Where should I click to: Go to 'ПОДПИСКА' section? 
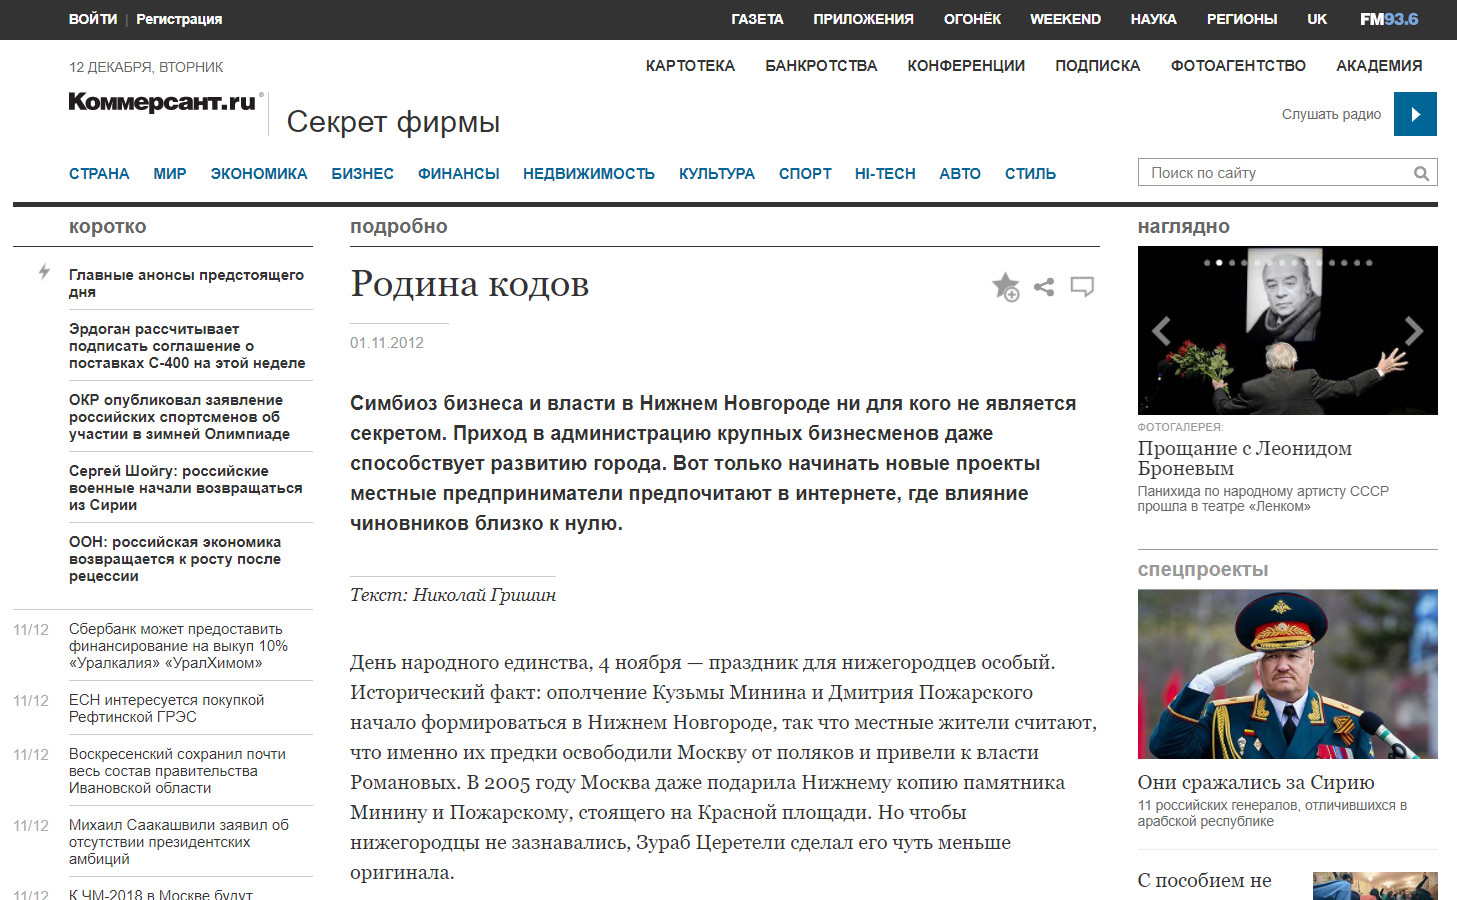pyautogui.click(x=1097, y=66)
